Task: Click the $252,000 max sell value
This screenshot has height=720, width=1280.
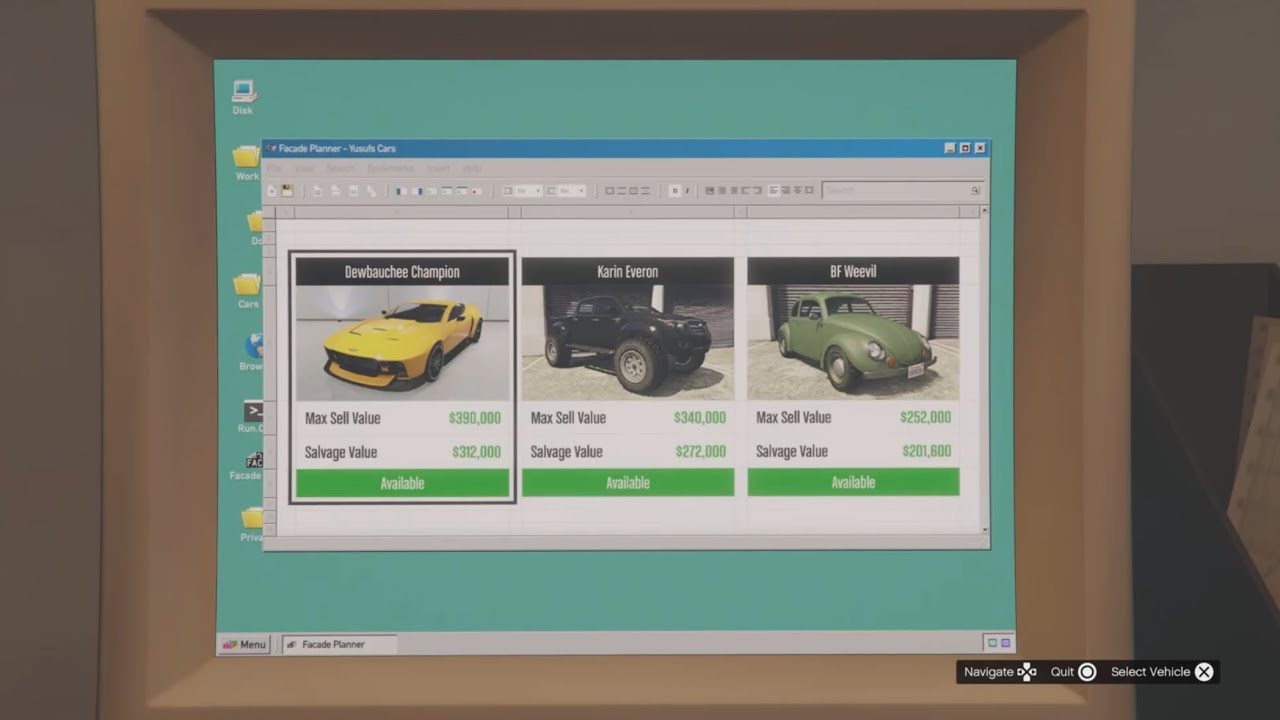Action: pos(925,417)
